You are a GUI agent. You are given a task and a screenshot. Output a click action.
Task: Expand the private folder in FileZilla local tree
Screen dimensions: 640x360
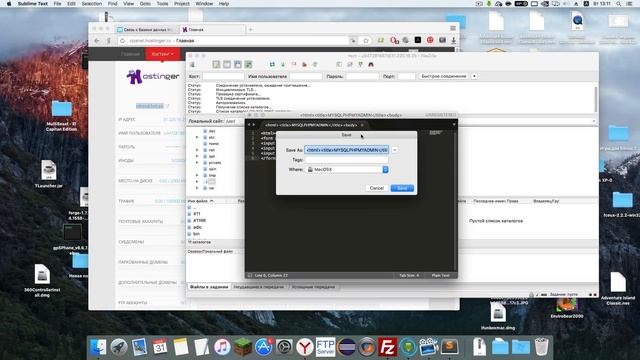(x=197, y=162)
